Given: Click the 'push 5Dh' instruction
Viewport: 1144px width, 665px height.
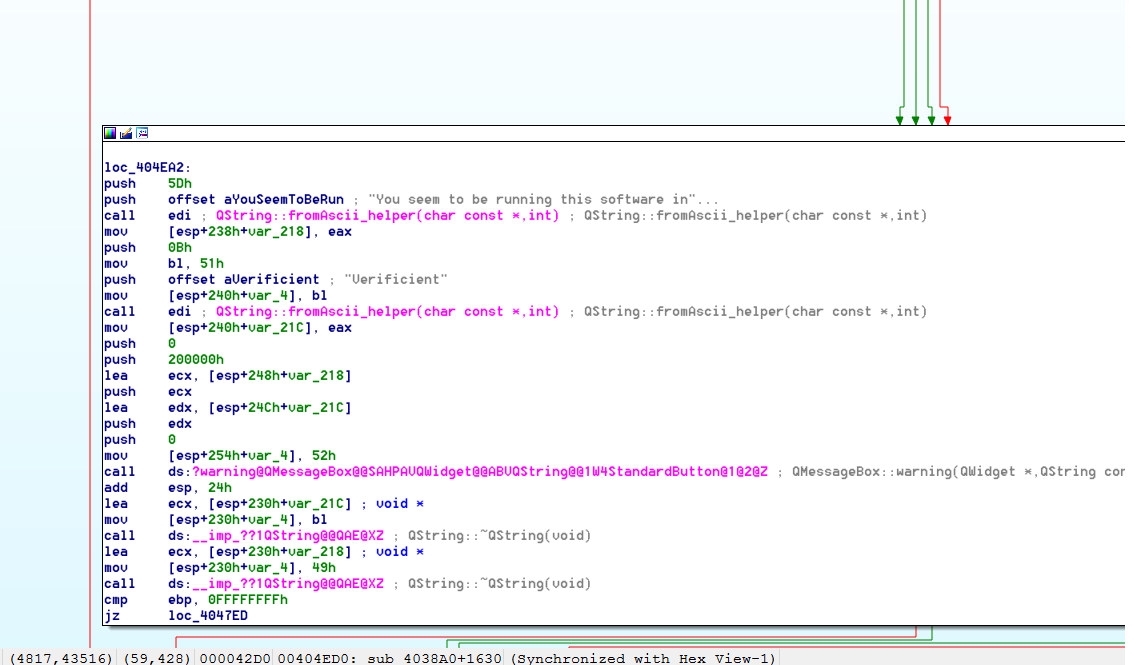Looking at the screenshot, I should click(x=148, y=184).
